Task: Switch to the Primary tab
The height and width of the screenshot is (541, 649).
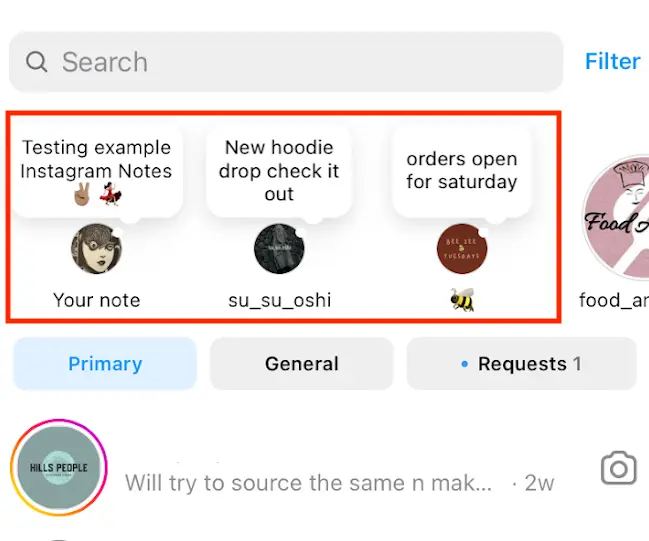Action: pos(105,364)
